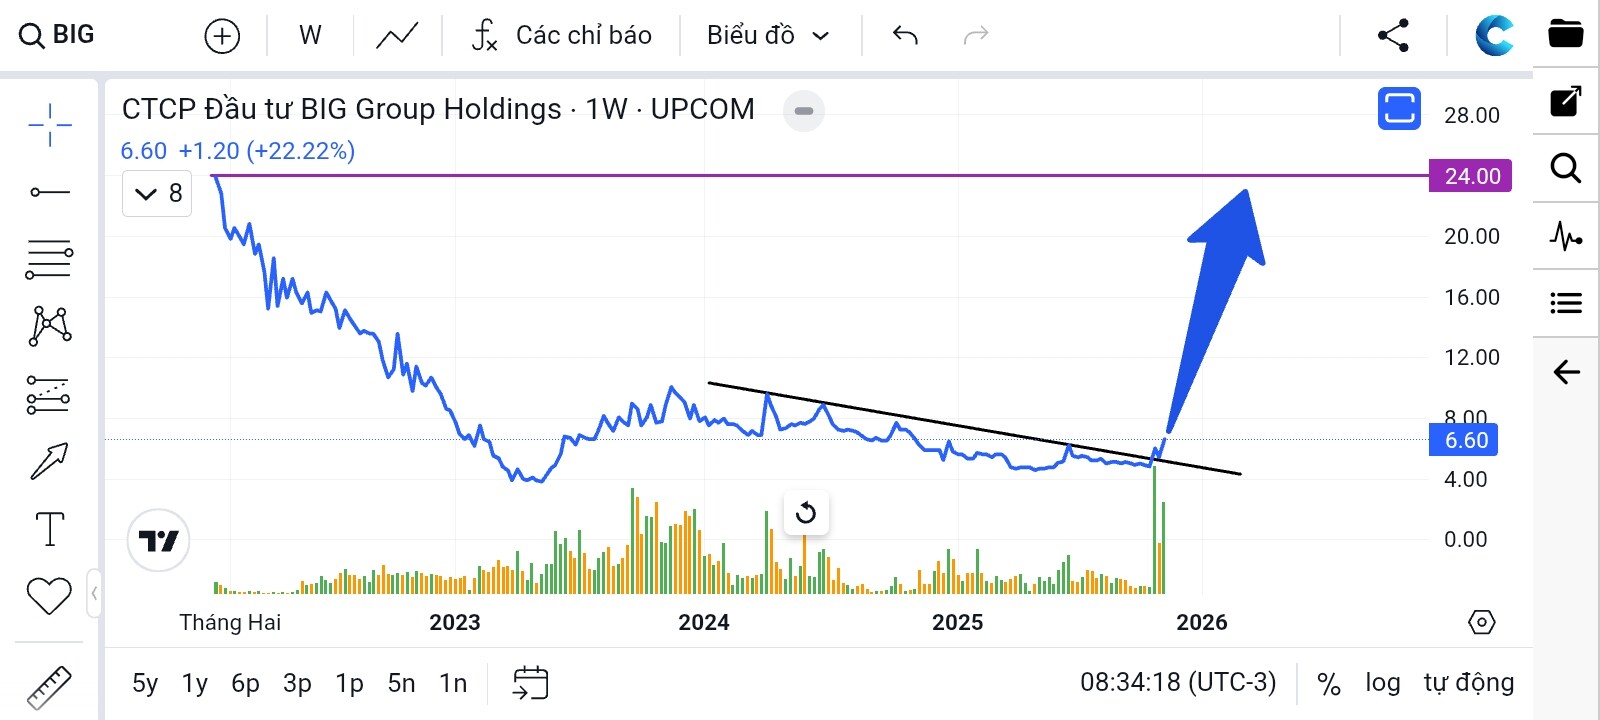Select the trend line drawing tool
This screenshot has width=1600, height=720.
(x=49, y=192)
